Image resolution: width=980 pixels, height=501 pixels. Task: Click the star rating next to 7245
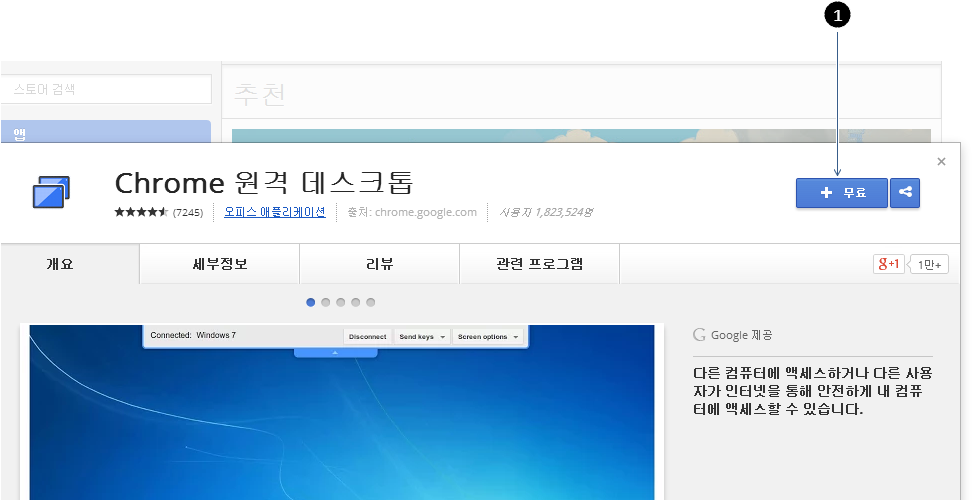pyautogui.click(x=141, y=212)
